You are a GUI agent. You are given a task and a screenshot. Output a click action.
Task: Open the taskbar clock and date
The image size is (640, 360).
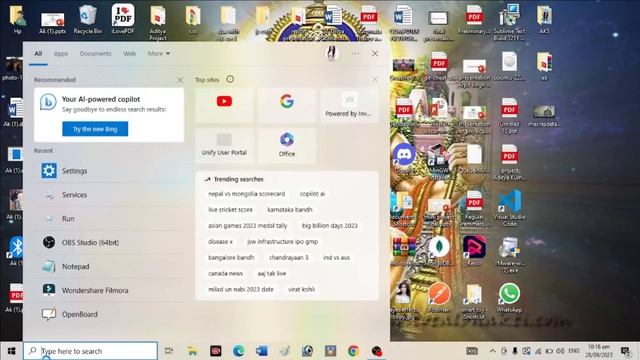coord(599,351)
